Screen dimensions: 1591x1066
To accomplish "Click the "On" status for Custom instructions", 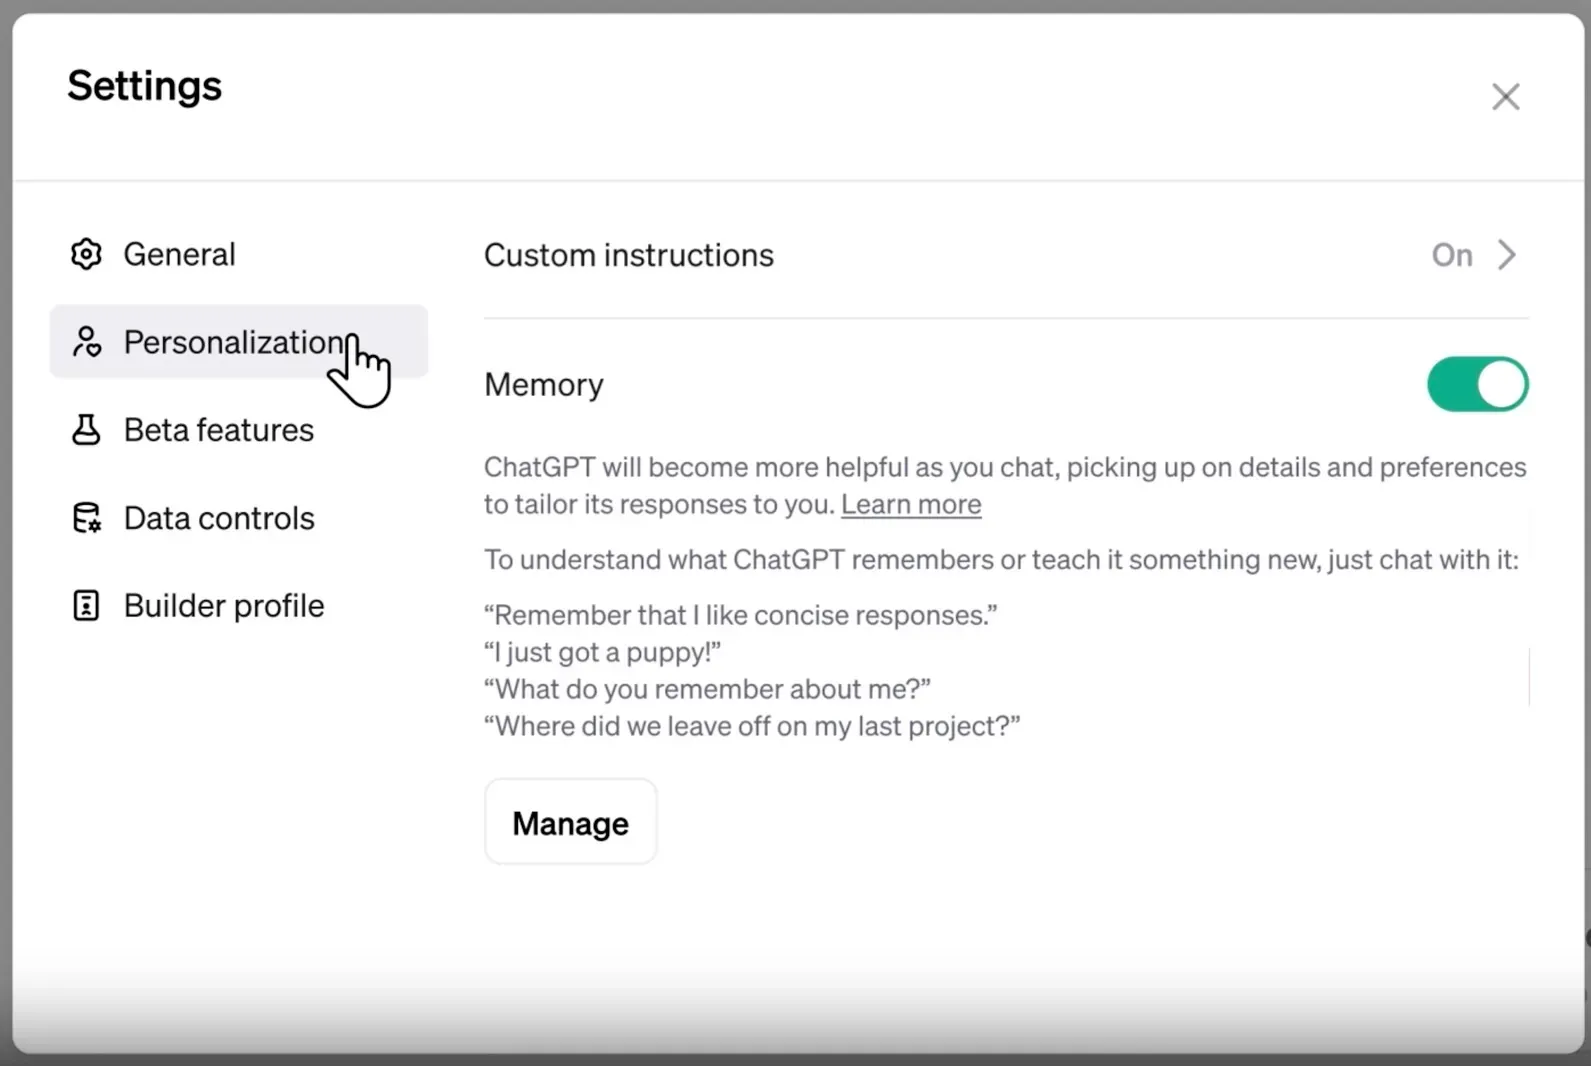I will tap(1451, 255).
